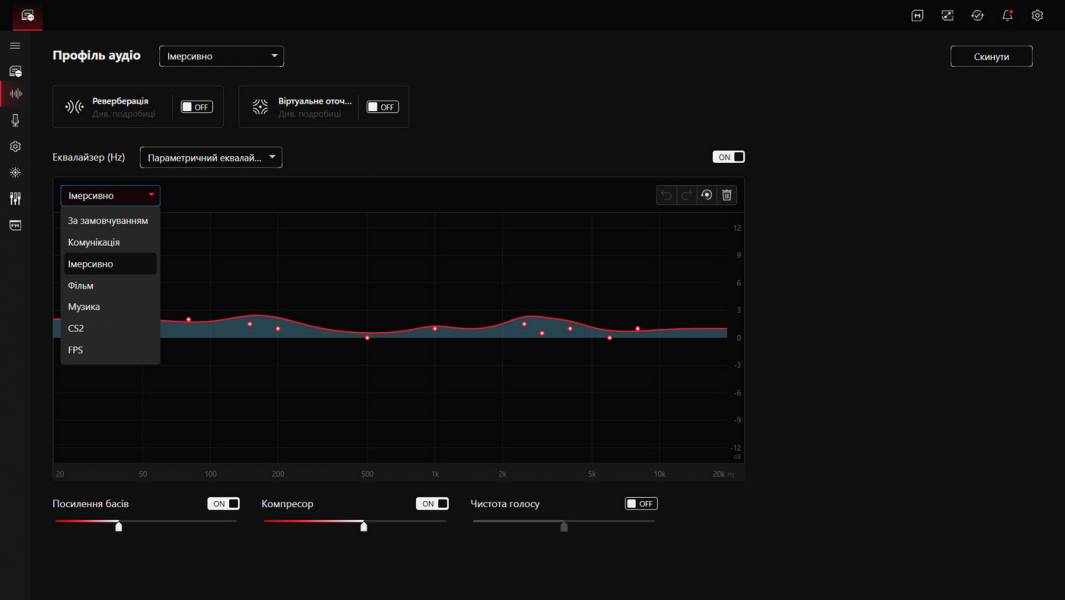Switch off the Еквалайзер ON toggle
Image resolution: width=1065 pixels, height=600 pixels.
[729, 157]
